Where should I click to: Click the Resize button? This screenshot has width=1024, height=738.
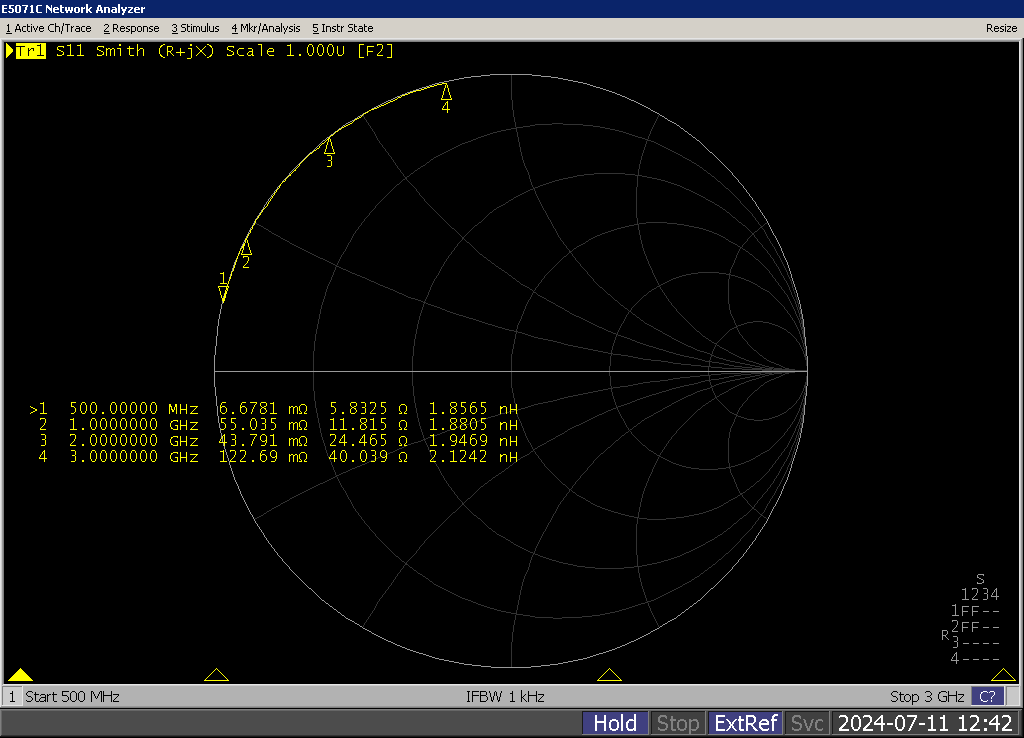1001,28
